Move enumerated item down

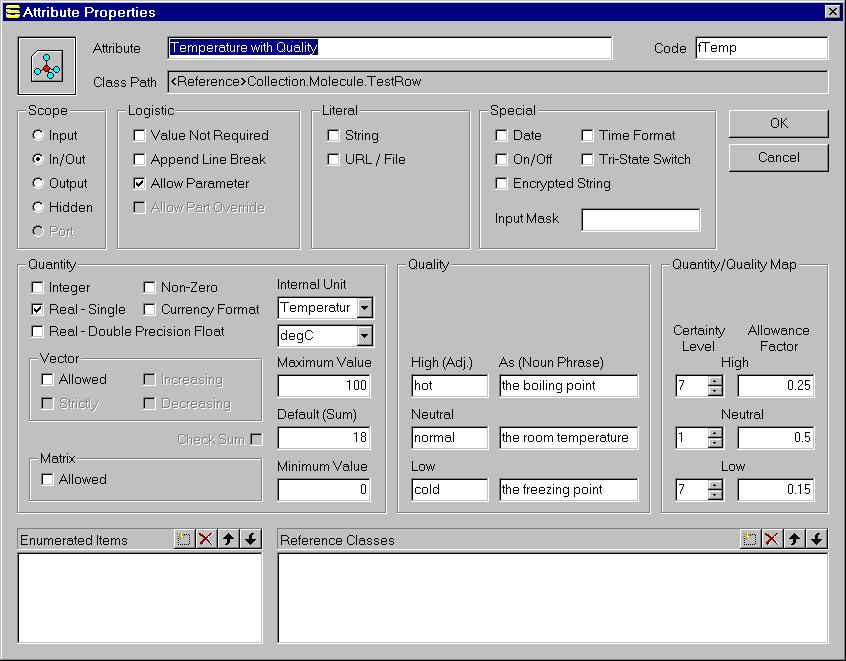point(251,539)
